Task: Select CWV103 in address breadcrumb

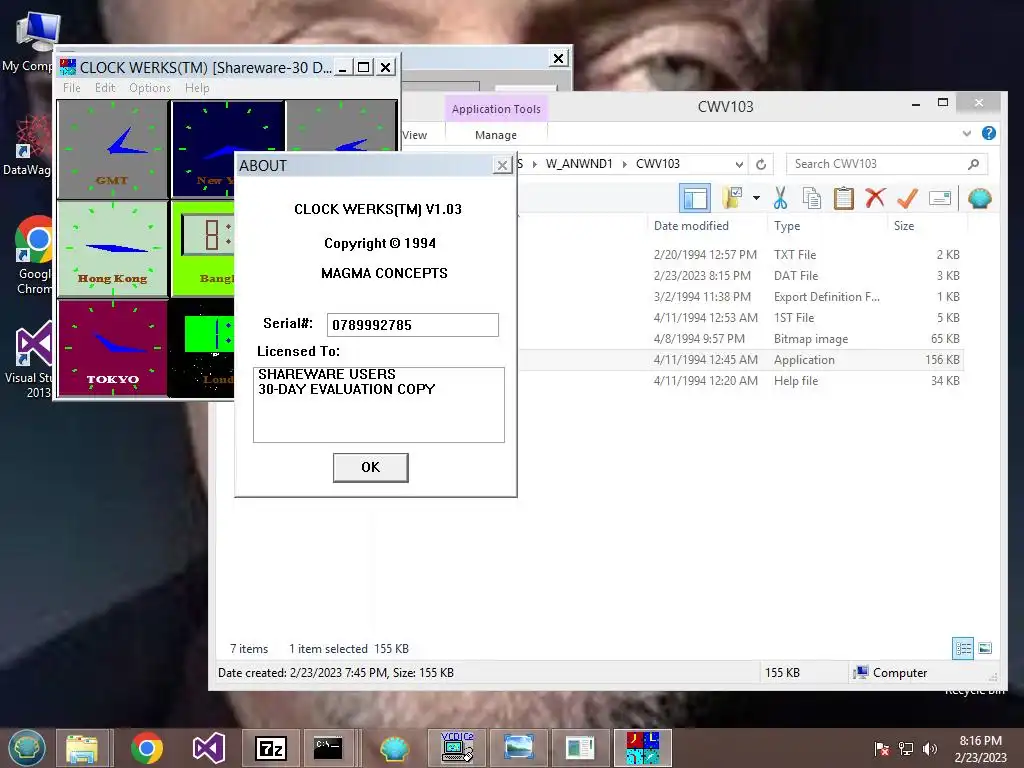Action: tap(658, 164)
